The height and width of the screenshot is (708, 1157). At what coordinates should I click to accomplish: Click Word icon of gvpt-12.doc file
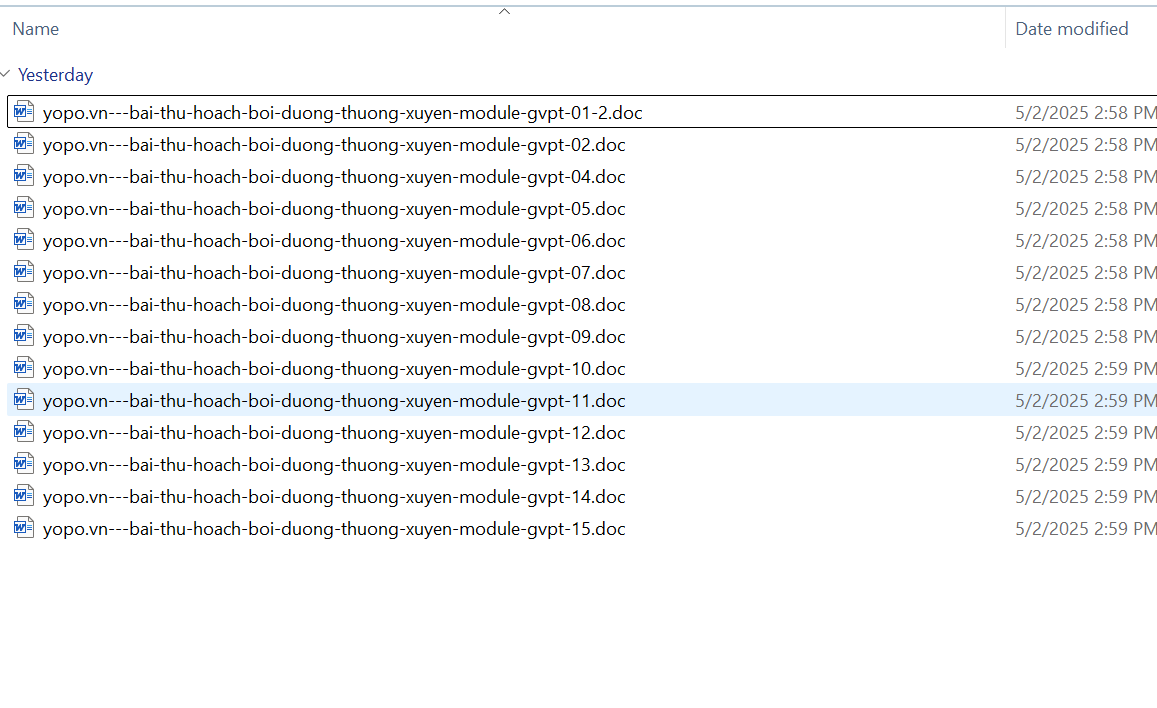tap(24, 432)
